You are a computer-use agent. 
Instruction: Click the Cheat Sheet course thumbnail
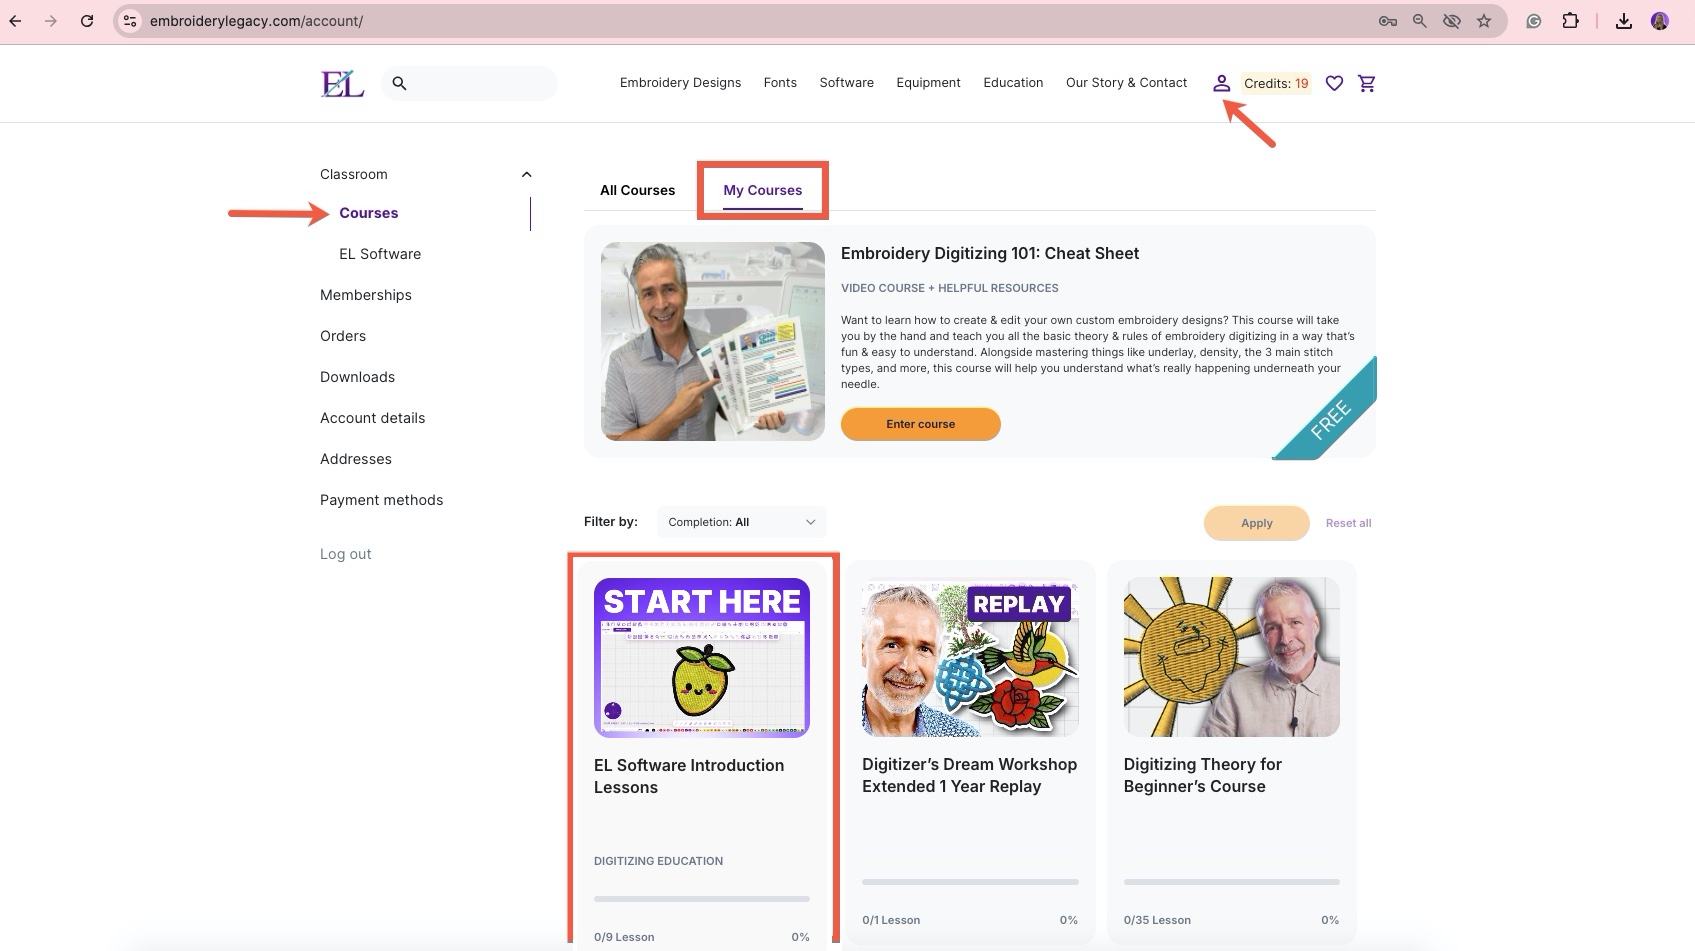(x=713, y=341)
